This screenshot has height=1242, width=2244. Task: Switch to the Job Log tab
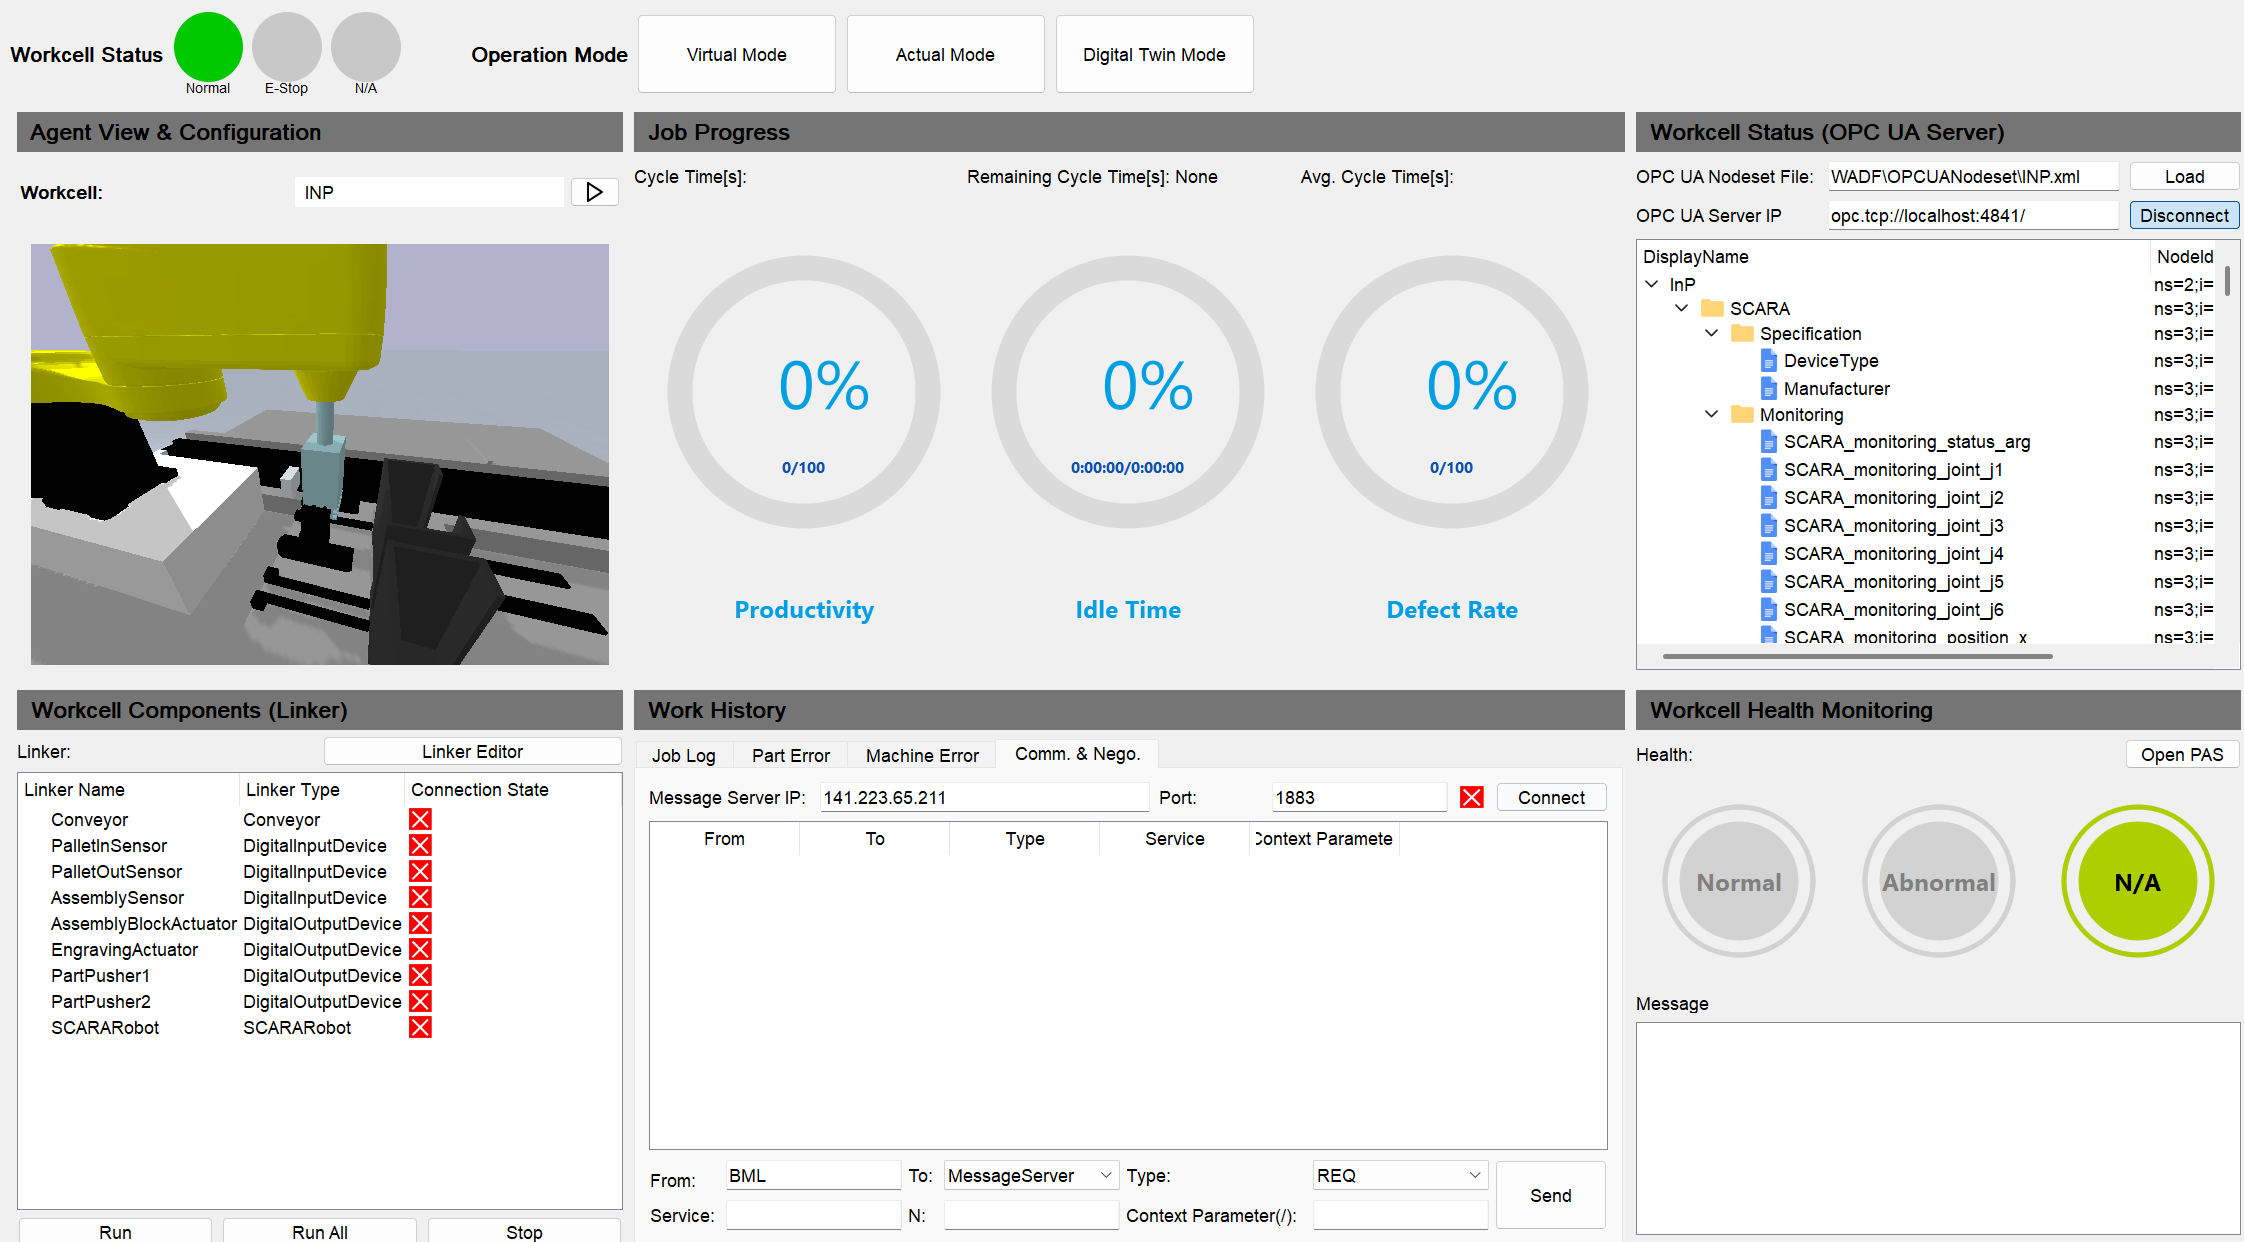tap(684, 755)
